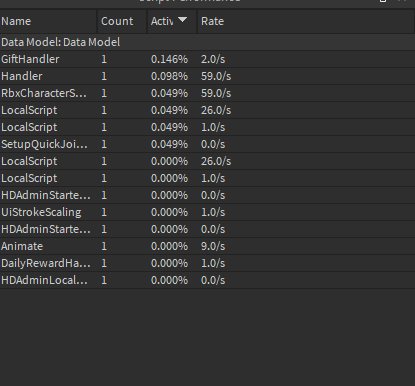Select the GiftHandler script row
Image resolution: width=415 pixels, height=386 pixels.
(207, 59)
